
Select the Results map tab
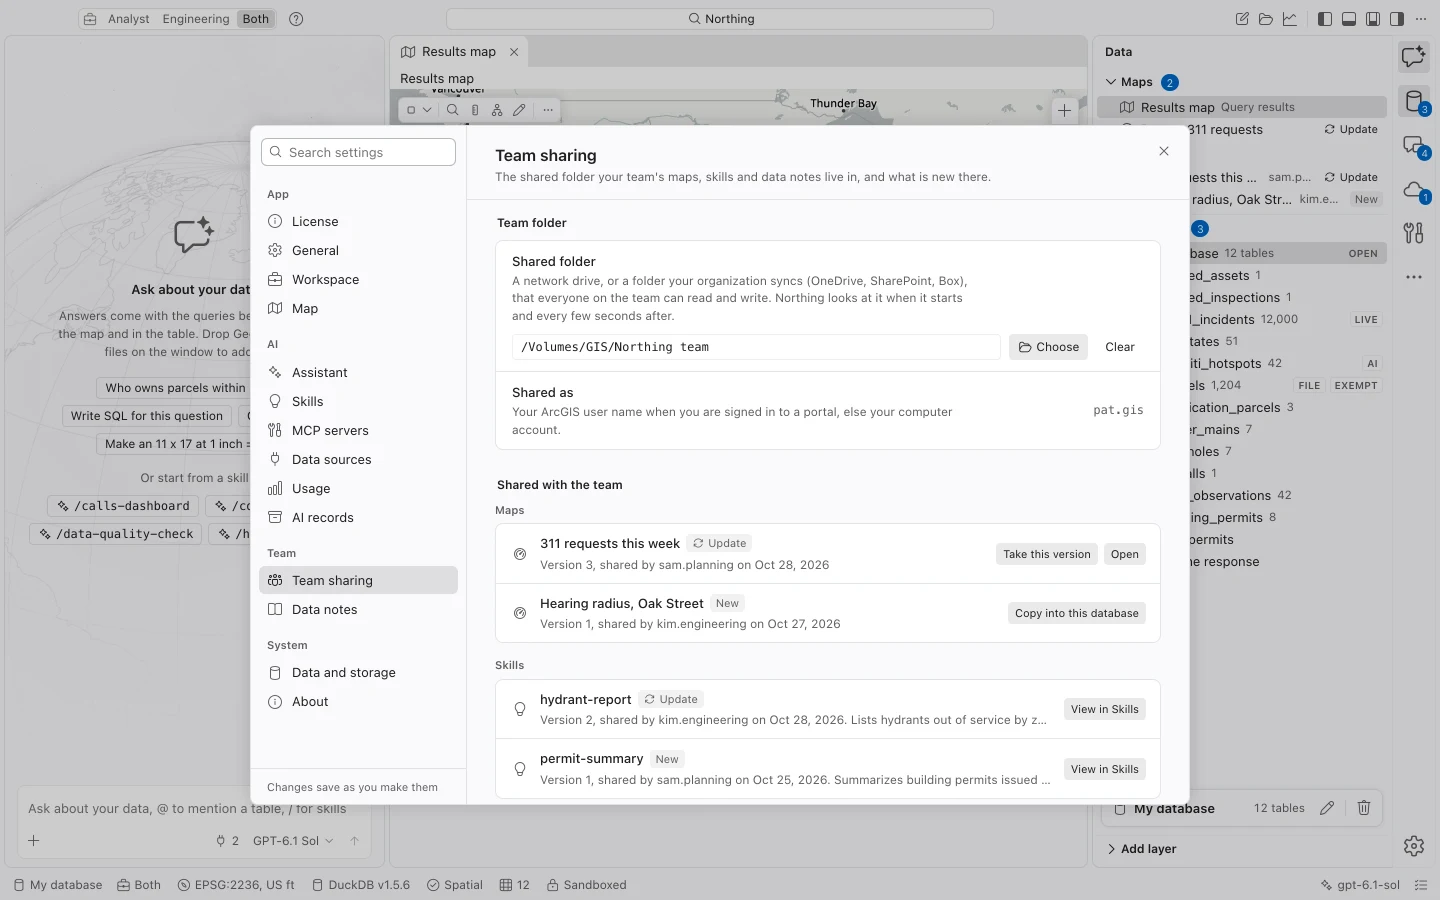click(458, 52)
